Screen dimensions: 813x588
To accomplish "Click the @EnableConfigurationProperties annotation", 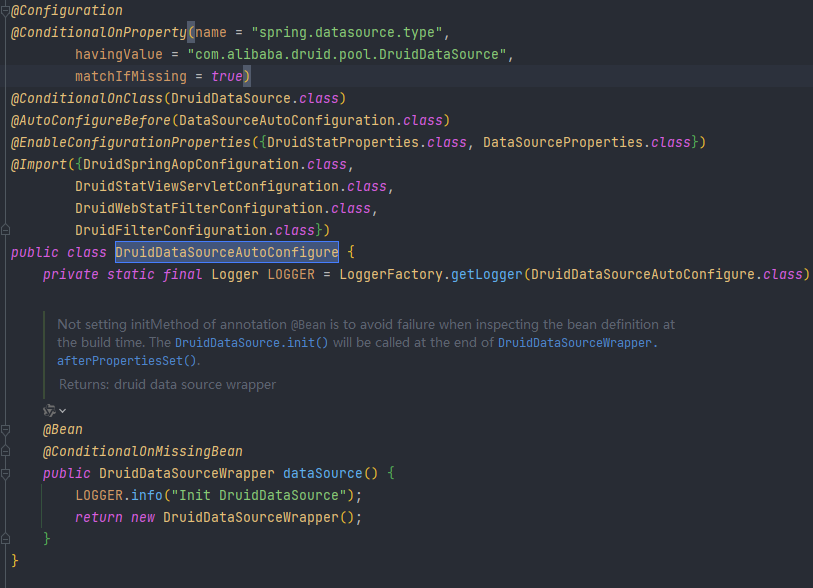I will pos(131,142).
